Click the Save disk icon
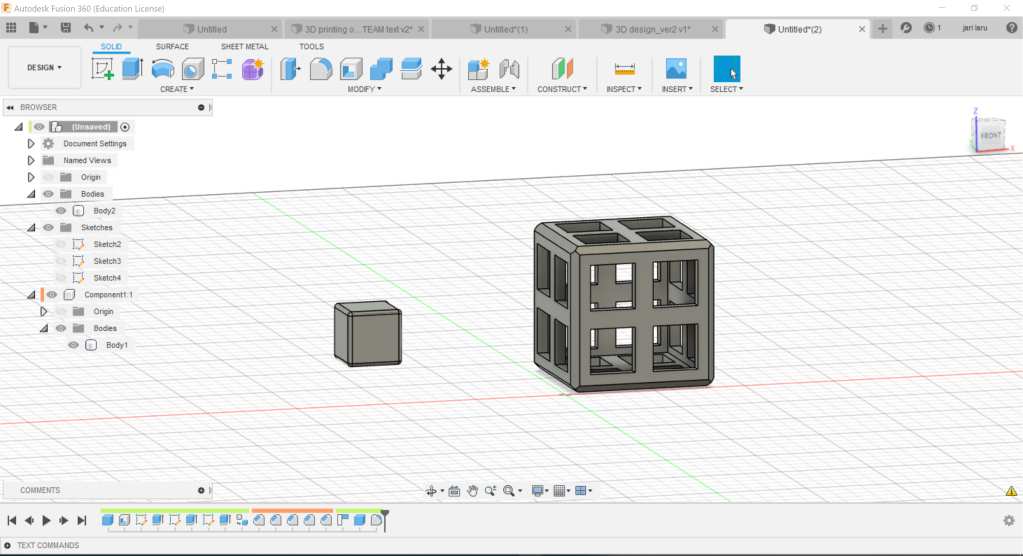Image resolution: width=1023 pixels, height=556 pixels. (x=66, y=28)
